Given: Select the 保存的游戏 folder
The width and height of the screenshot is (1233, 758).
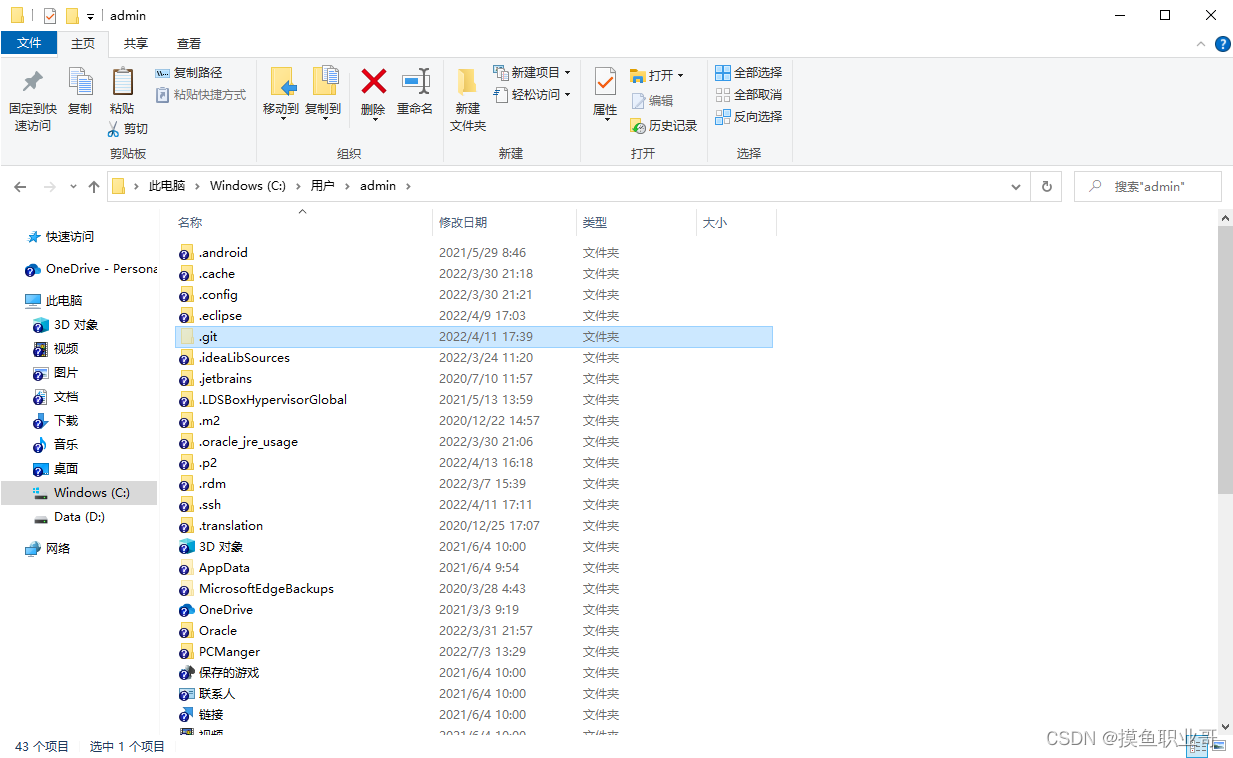Looking at the screenshot, I should (228, 673).
